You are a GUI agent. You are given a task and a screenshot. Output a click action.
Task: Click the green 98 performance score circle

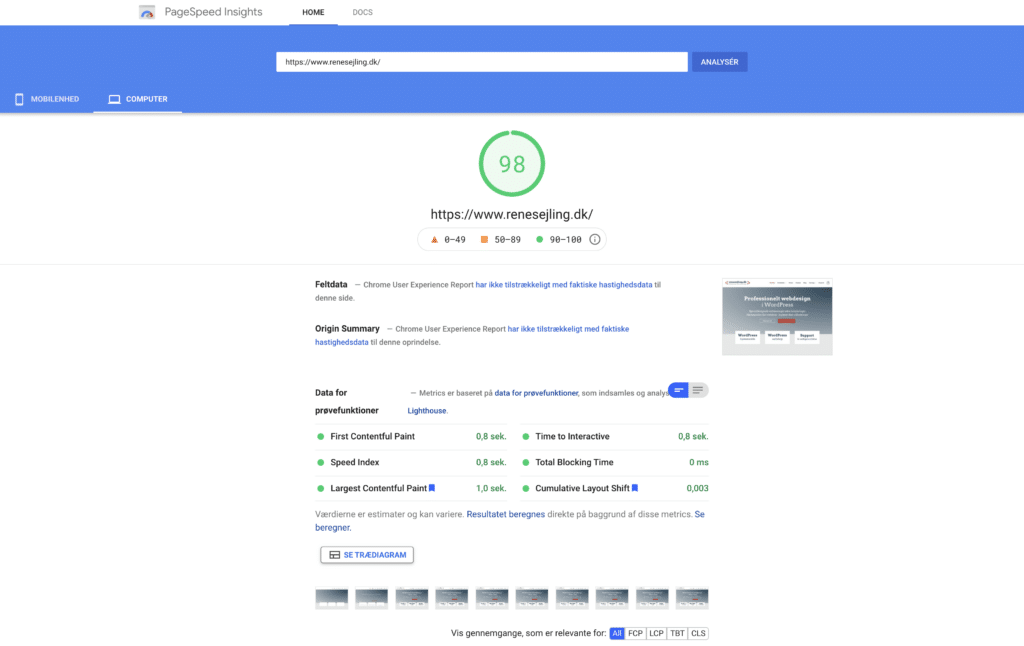click(x=512, y=164)
